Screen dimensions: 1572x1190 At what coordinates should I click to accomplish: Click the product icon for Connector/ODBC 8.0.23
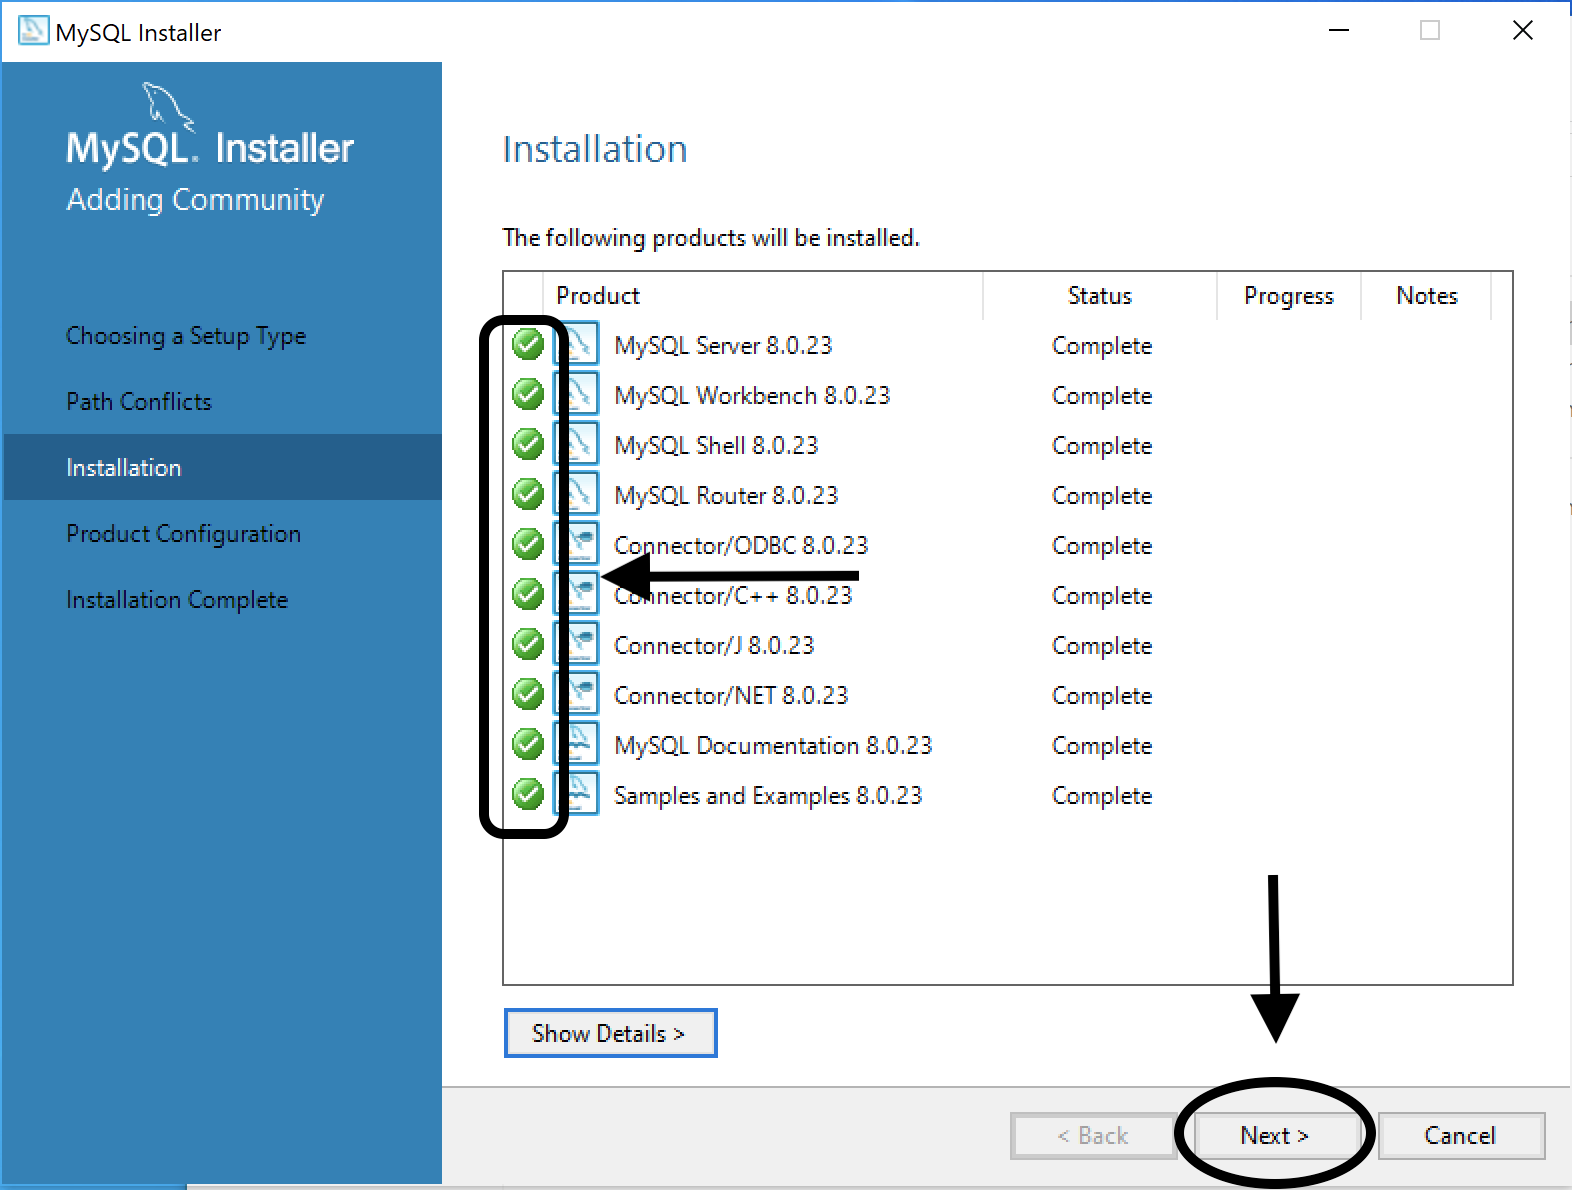coord(577,544)
